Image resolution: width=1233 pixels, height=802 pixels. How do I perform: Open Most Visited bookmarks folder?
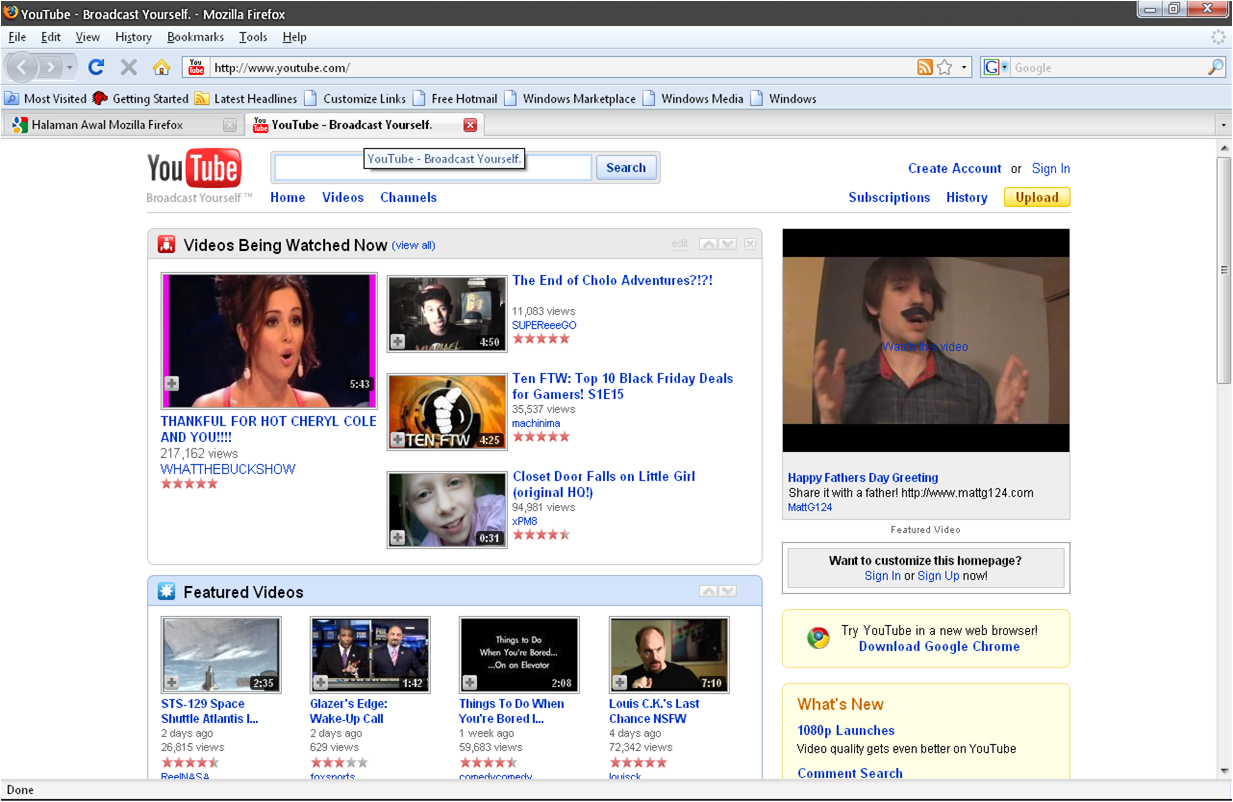coord(46,98)
